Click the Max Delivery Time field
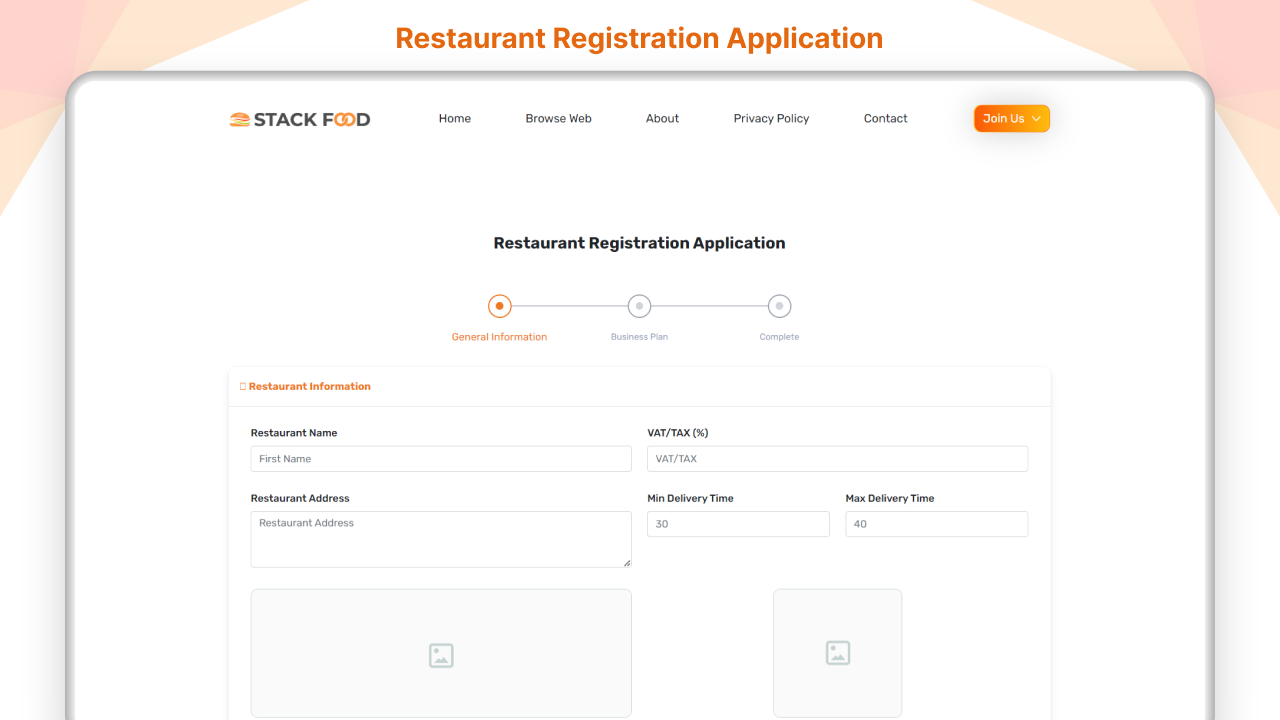The width and height of the screenshot is (1280, 720). point(936,524)
